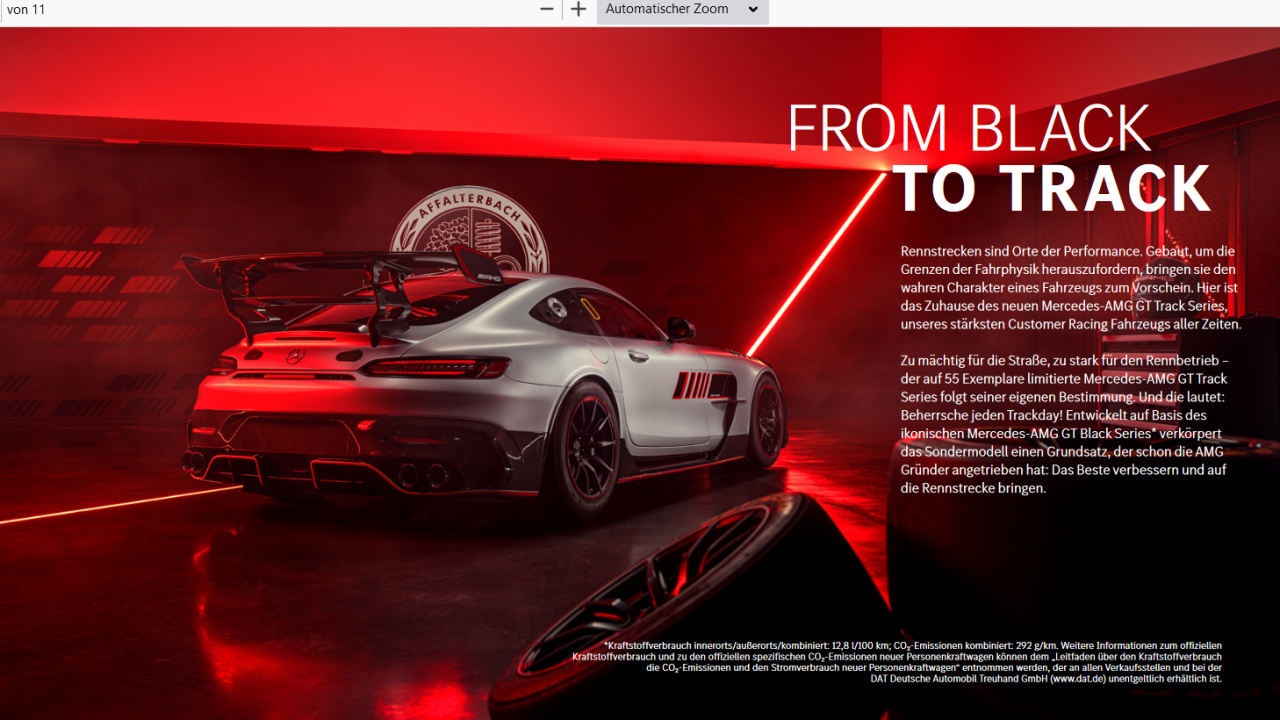Click the zoom out minus button
The image size is (1280, 720).
[547, 10]
